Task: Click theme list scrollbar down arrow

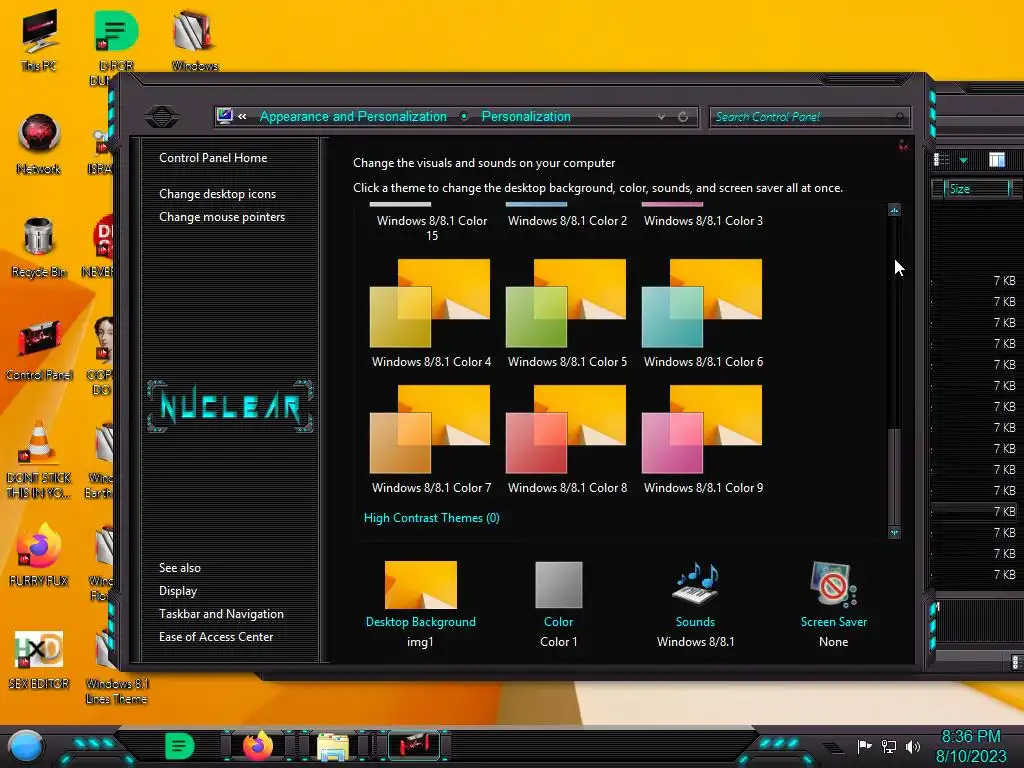Action: pyautogui.click(x=895, y=532)
